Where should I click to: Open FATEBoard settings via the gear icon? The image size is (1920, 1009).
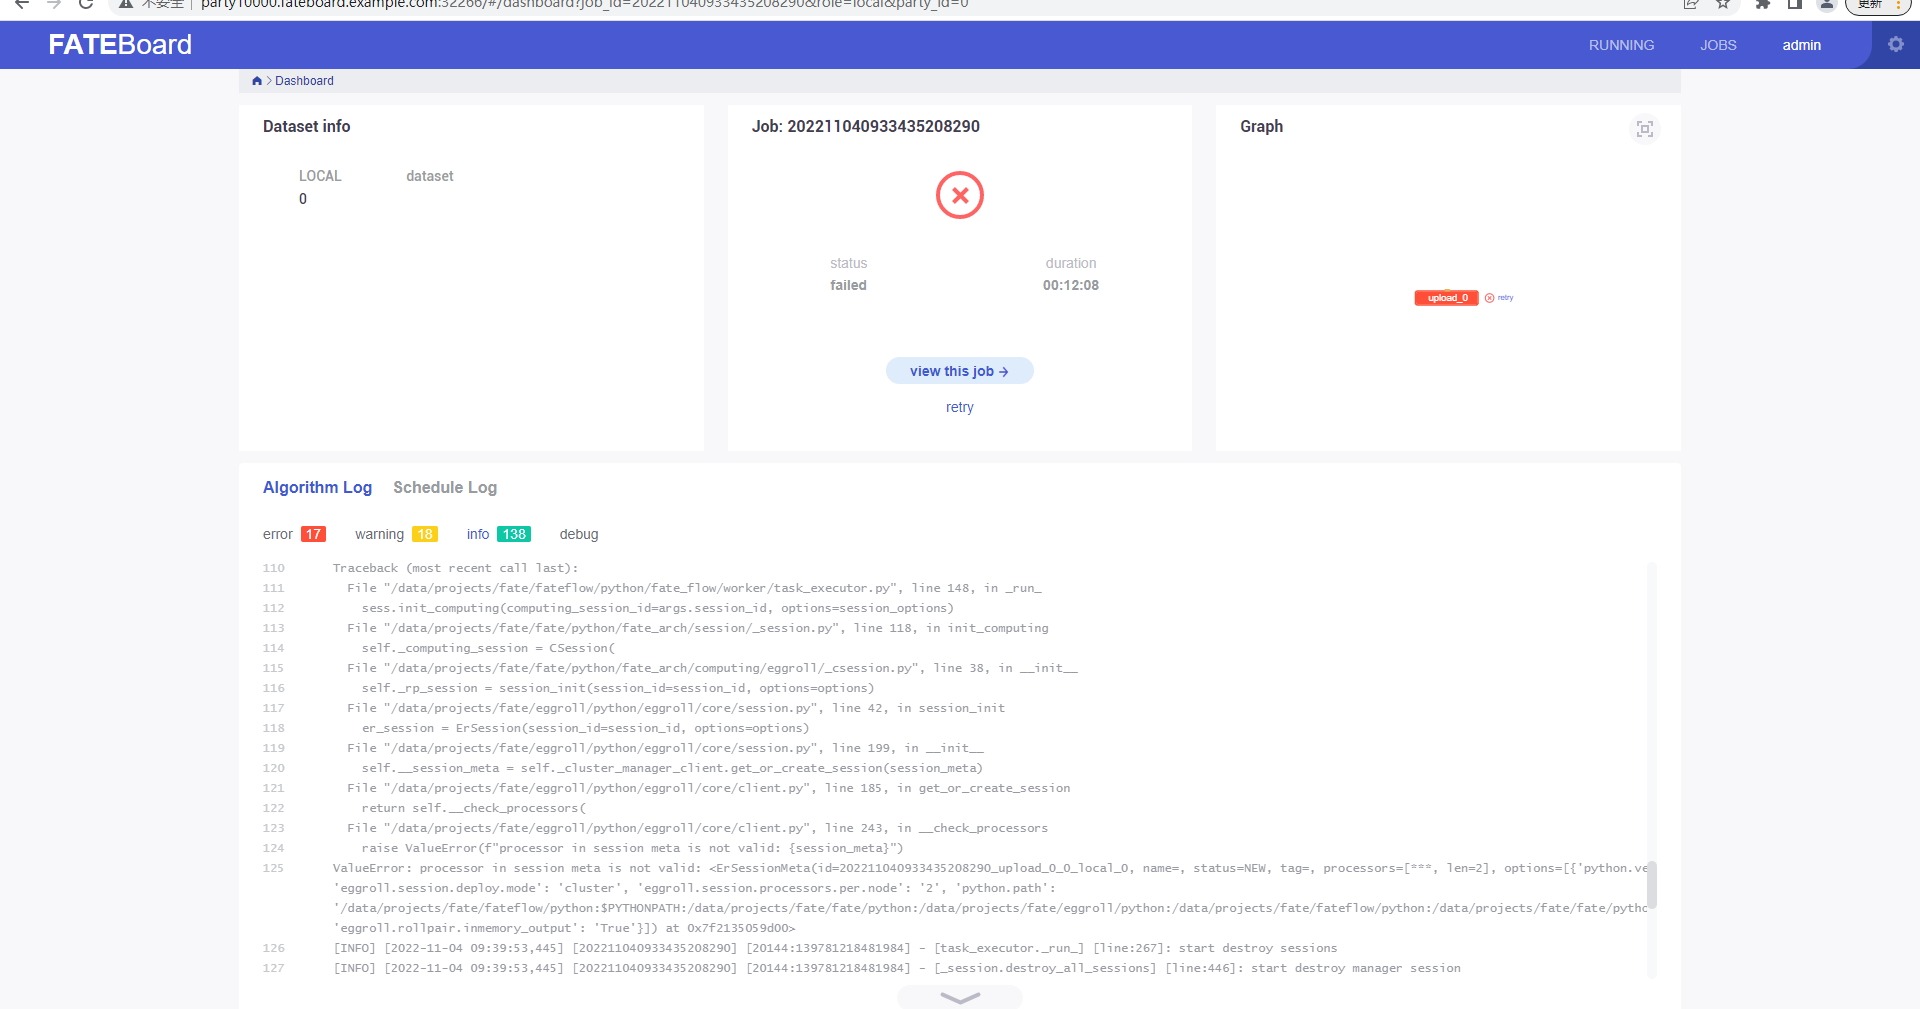tap(1897, 44)
